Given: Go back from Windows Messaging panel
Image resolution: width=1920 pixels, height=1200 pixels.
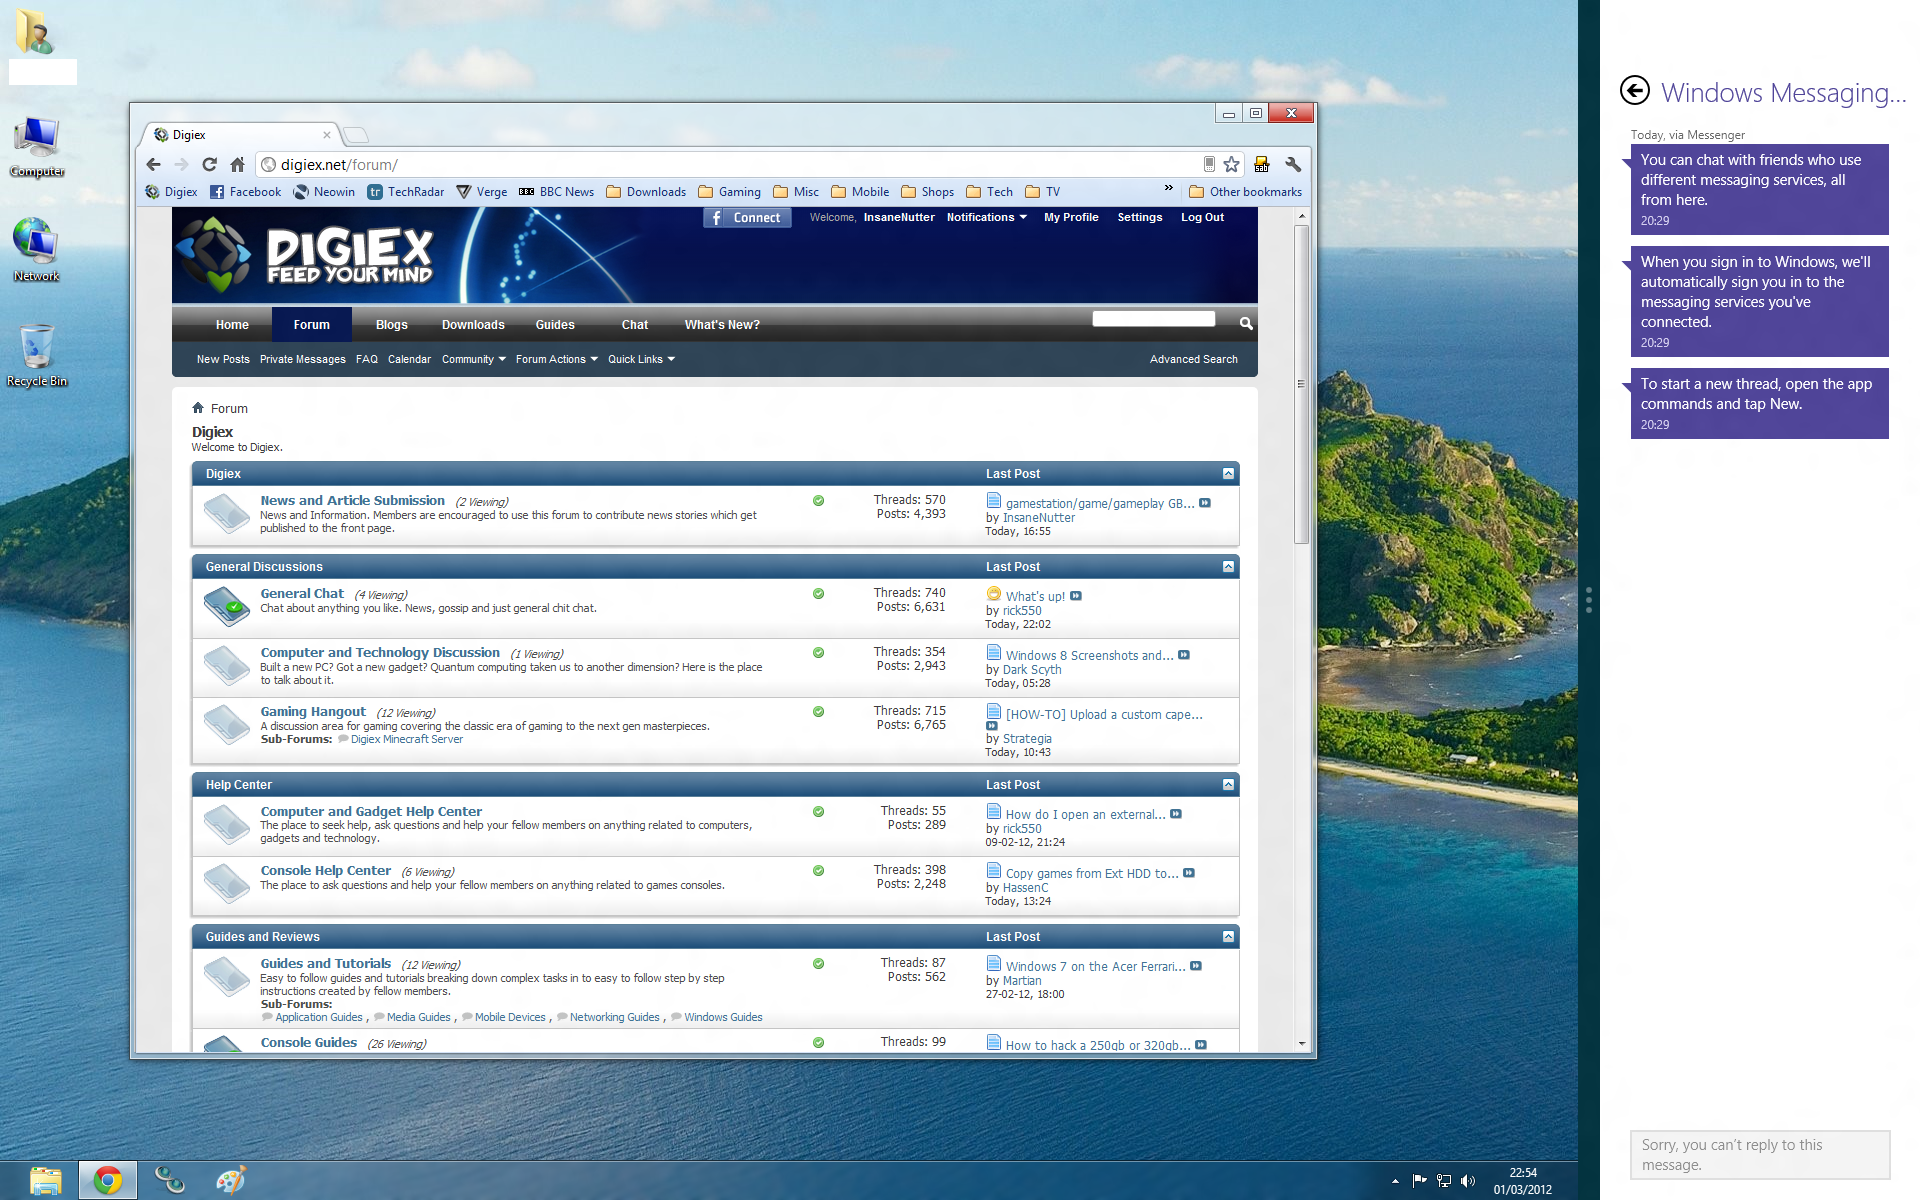Looking at the screenshot, I should coord(1635,91).
